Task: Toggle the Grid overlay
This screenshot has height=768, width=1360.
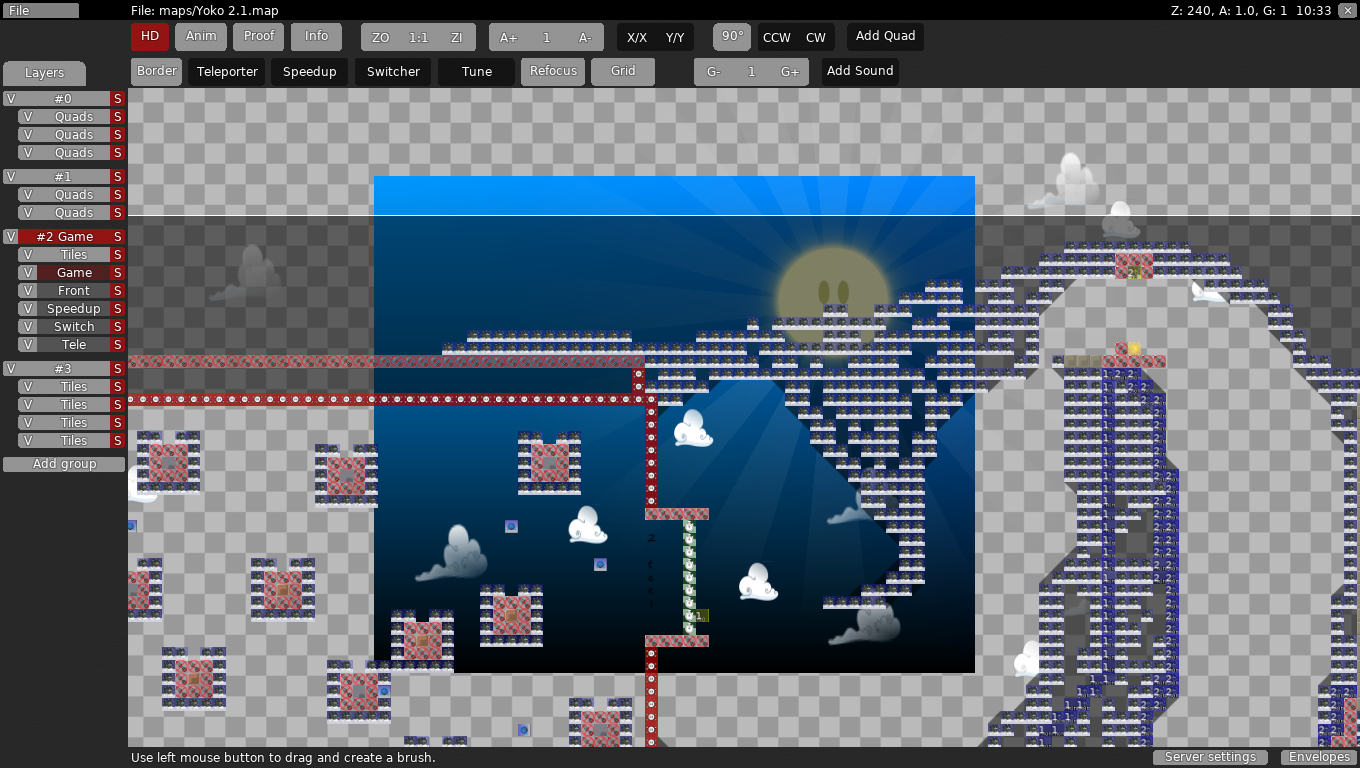Action: tap(622, 71)
